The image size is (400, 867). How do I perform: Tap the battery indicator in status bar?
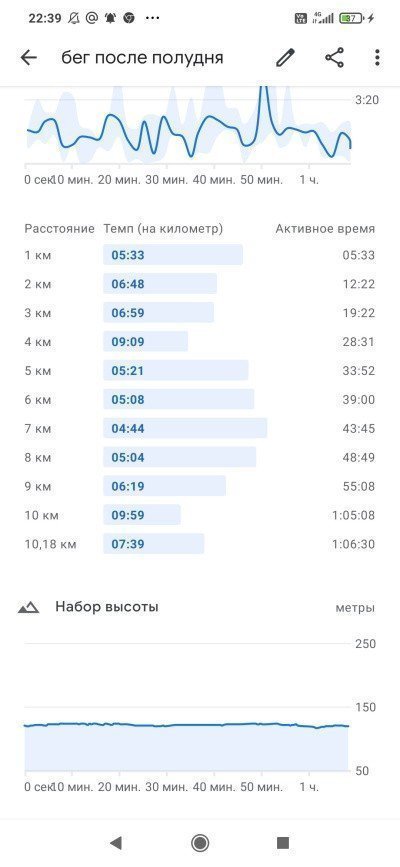coord(352,18)
